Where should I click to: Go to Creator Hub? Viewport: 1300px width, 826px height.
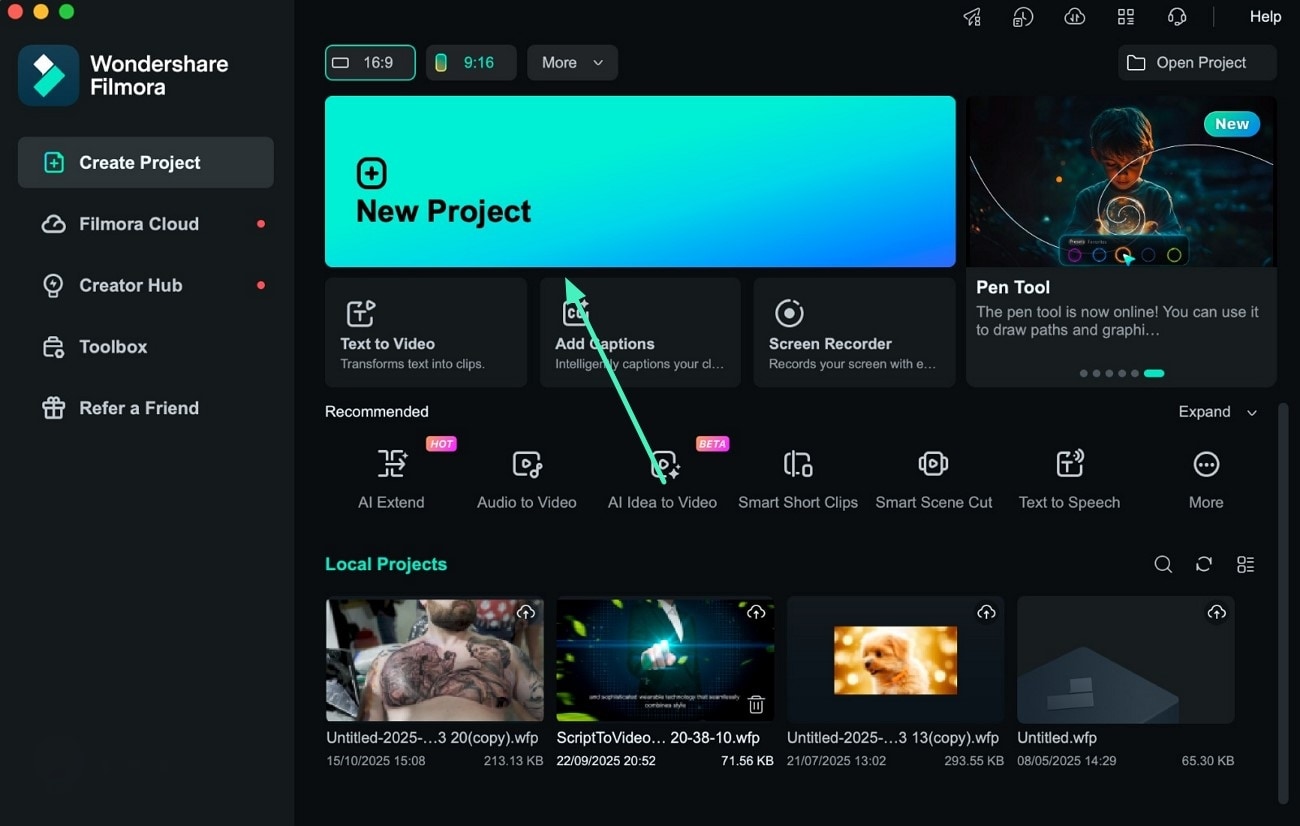click(x=146, y=285)
